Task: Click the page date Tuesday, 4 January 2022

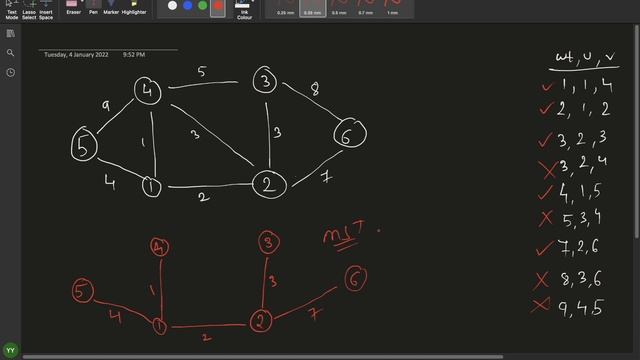Action: [76, 55]
